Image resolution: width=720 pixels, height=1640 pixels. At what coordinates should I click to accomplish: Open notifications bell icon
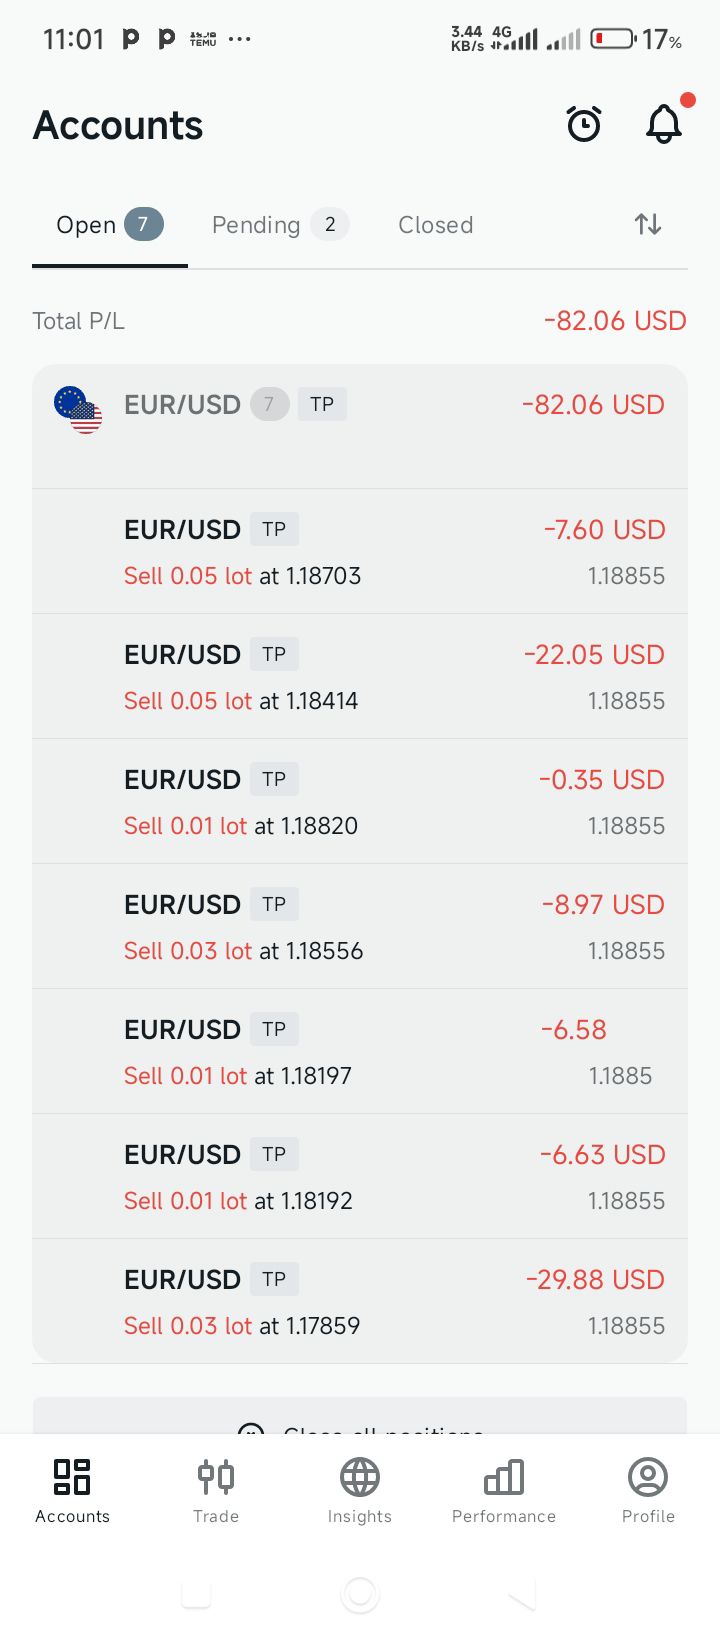663,125
